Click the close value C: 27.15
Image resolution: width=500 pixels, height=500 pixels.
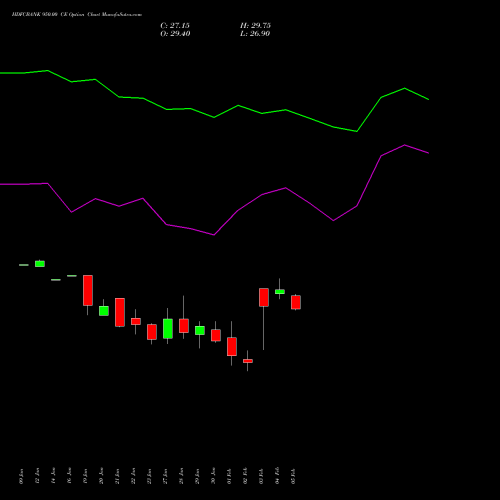click(175, 26)
